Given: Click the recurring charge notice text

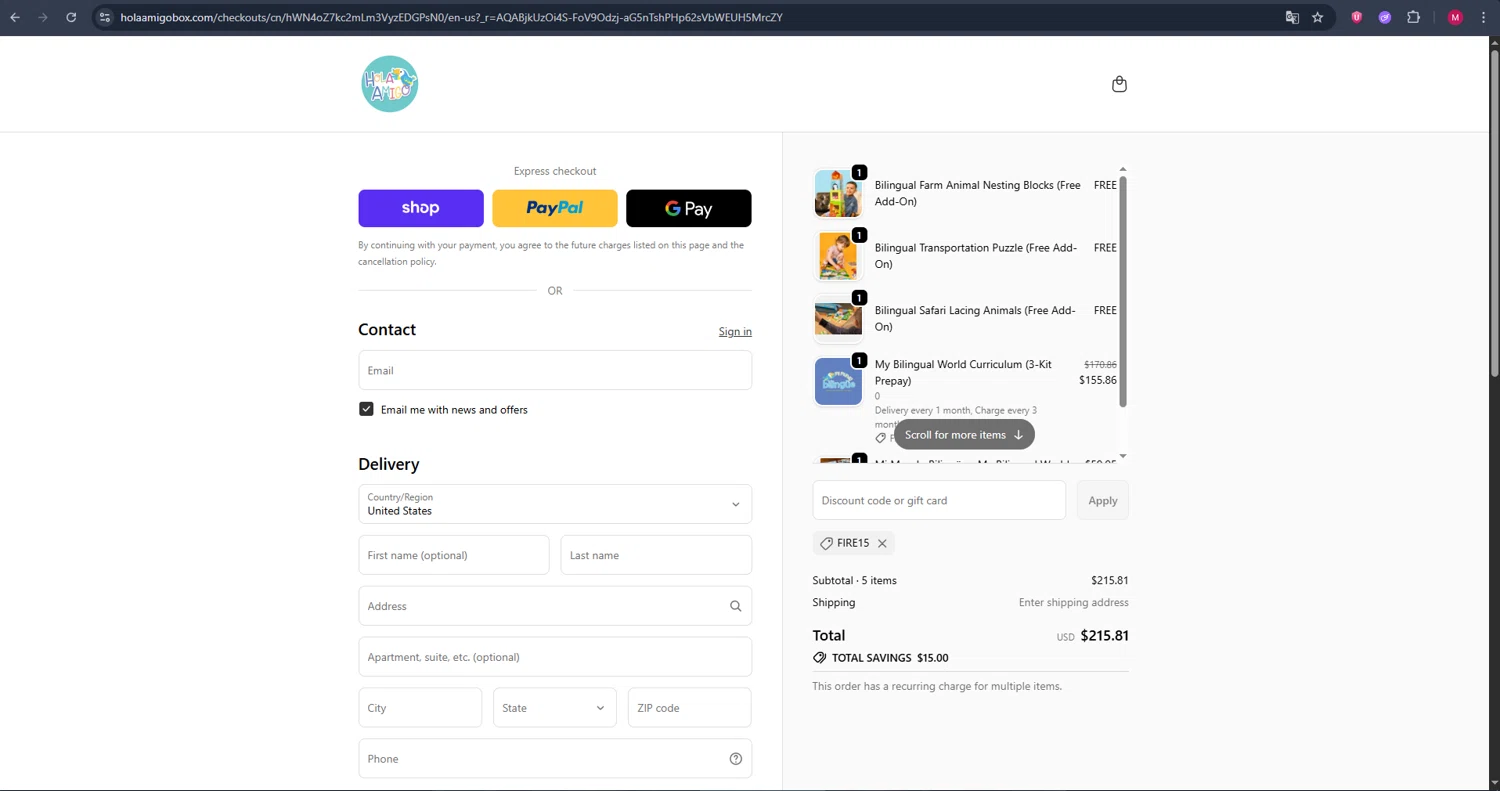Looking at the screenshot, I should [x=937, y=686].
